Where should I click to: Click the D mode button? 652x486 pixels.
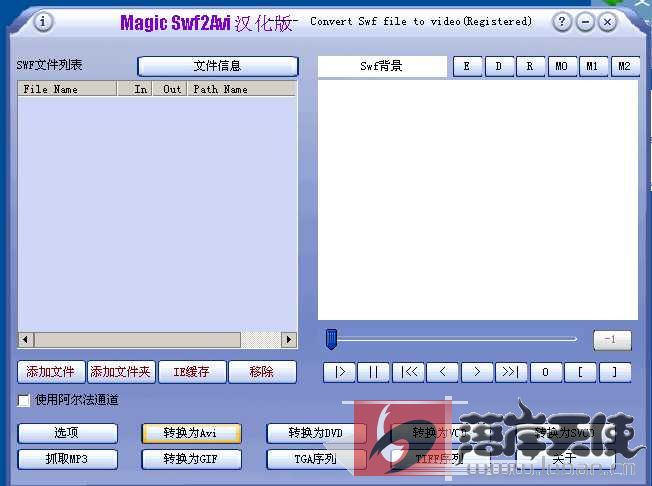[499, 67]
